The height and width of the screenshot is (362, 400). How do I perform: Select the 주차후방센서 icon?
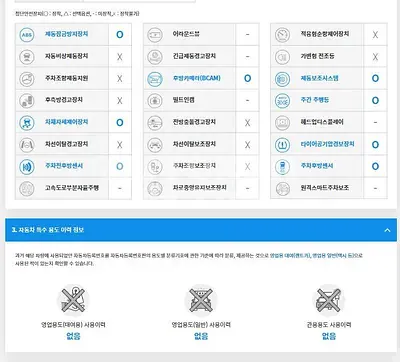[x=282, y=167]
